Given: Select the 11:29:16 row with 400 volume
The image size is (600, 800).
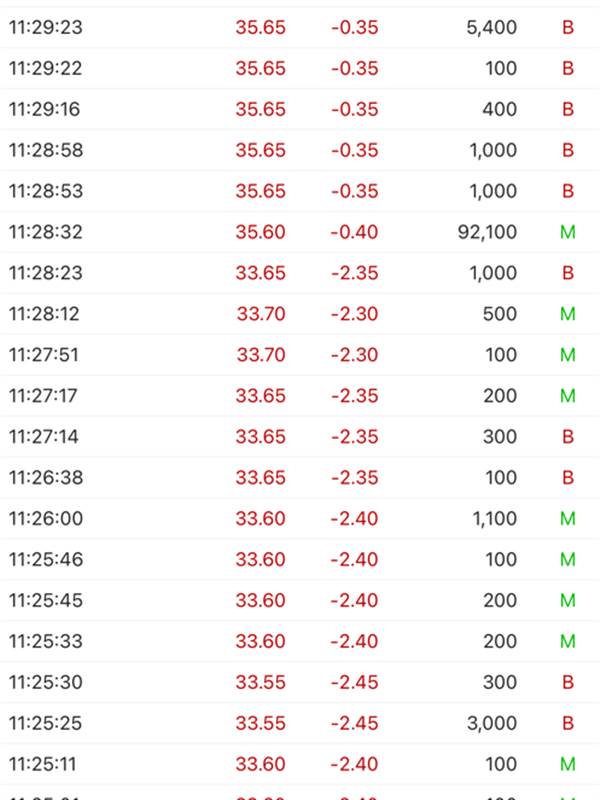Looking at the screenshot, I should point(300,109).
